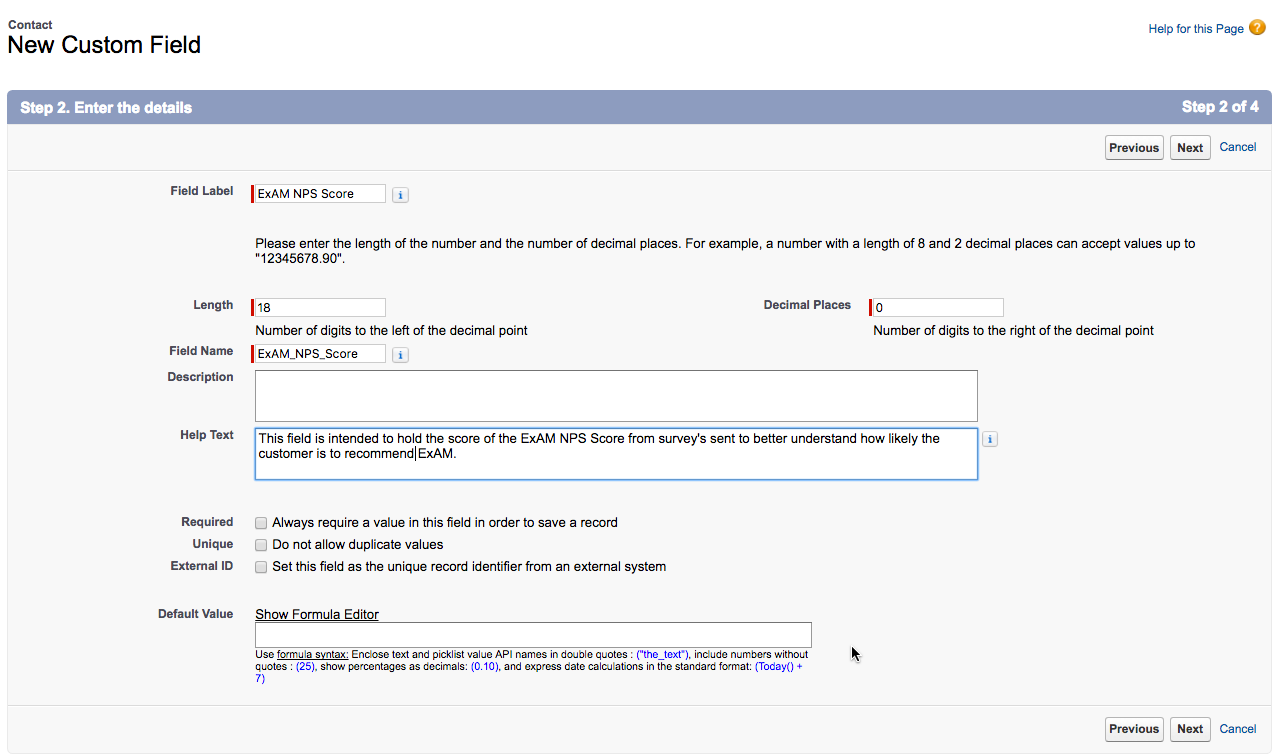The image size is (1277, 756).
Task: Click the "Set this field as the unique record identifier" text
Action: [469, 567]
